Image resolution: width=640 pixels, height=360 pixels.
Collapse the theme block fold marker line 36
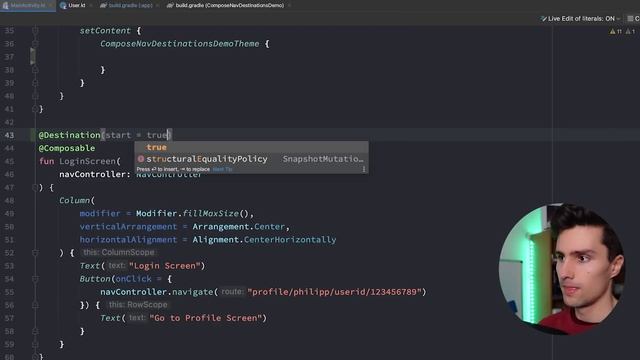coord(35,44)
